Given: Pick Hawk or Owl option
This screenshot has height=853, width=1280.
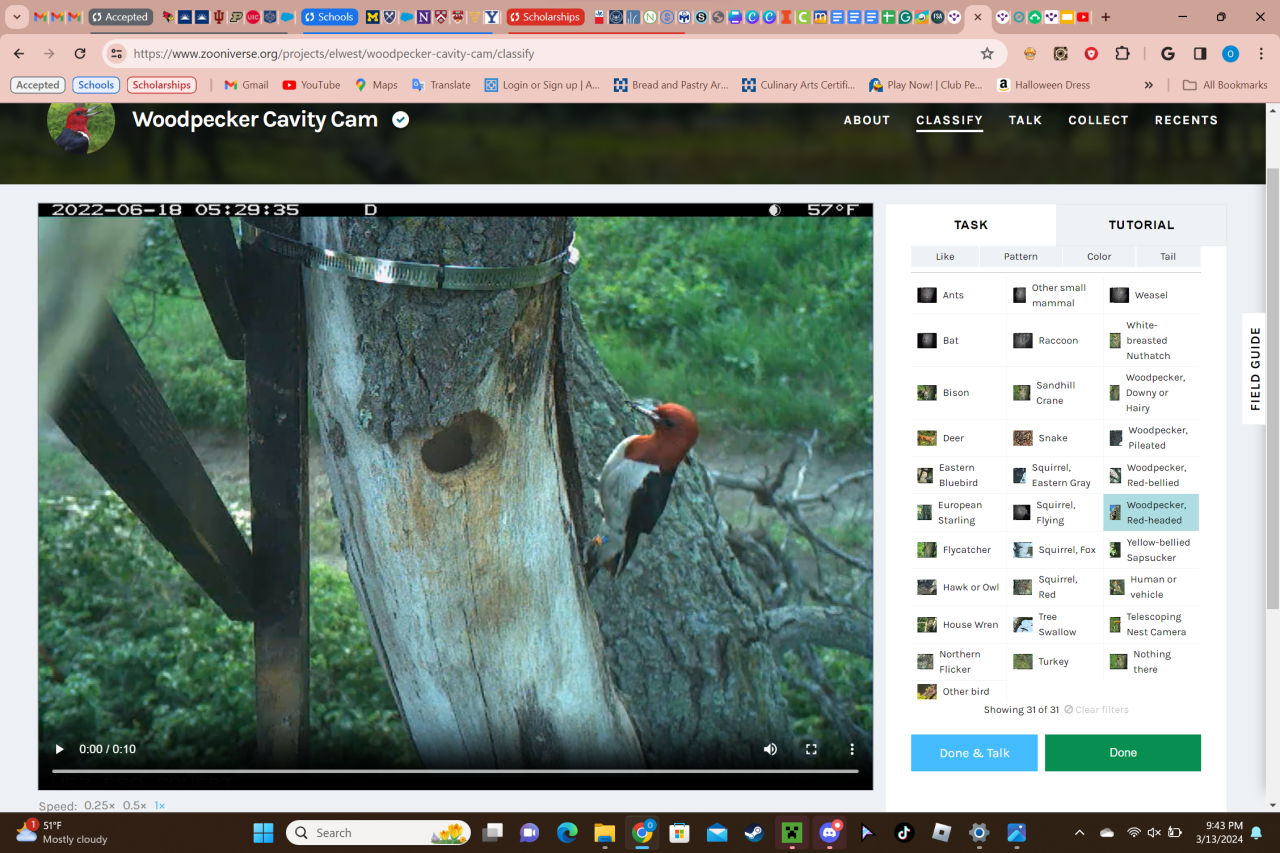Looking at the screenshot, I should pos(958,587).
